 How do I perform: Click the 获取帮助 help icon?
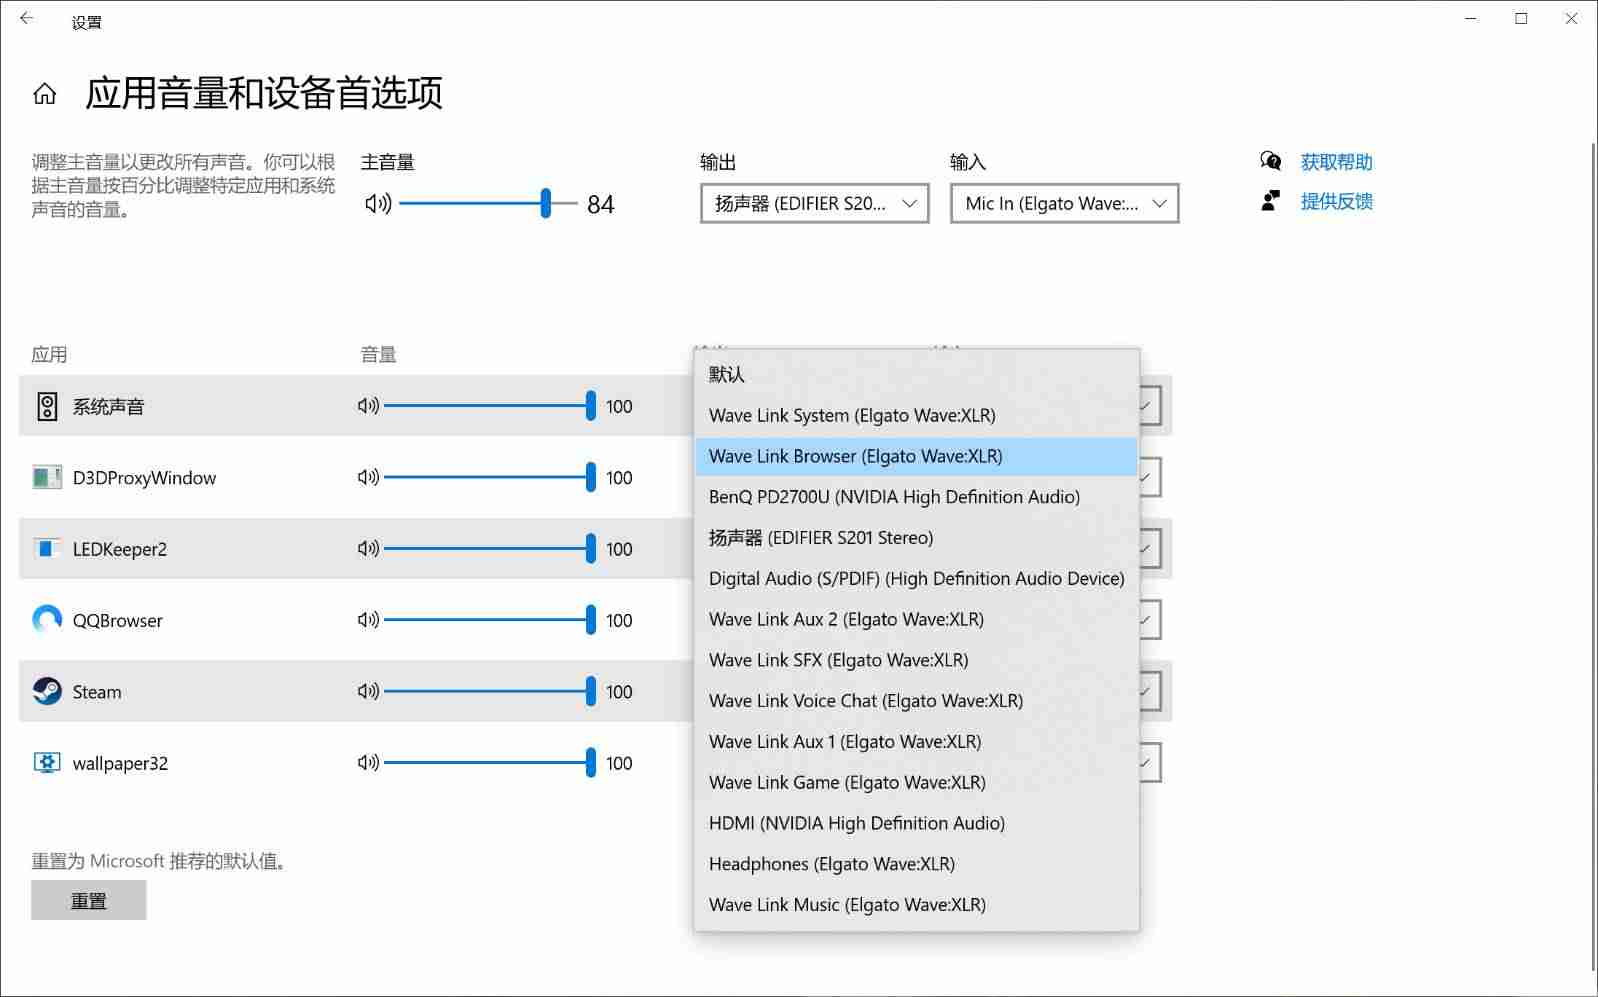point(1271,161)
